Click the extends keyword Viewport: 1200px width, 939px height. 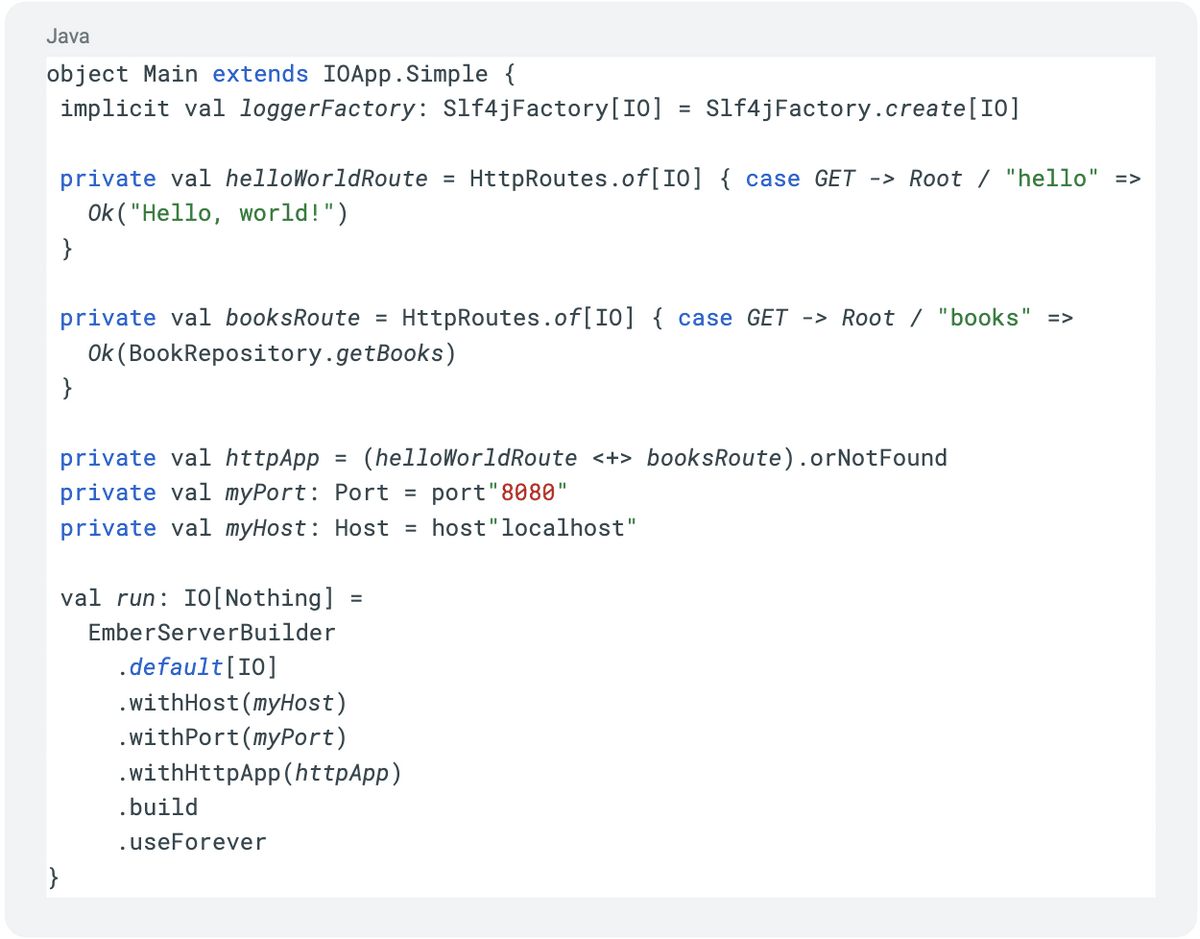(260, 73)
